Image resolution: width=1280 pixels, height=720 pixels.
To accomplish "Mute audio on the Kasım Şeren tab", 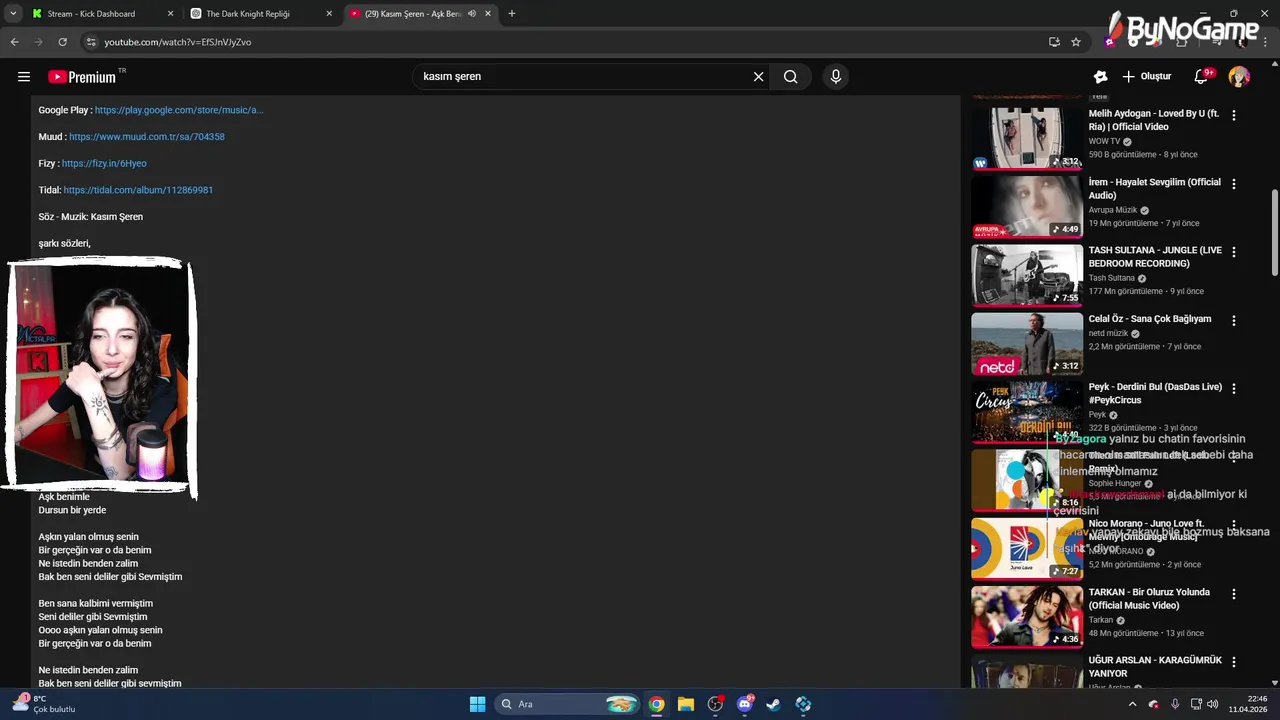I will coord(472,14).
